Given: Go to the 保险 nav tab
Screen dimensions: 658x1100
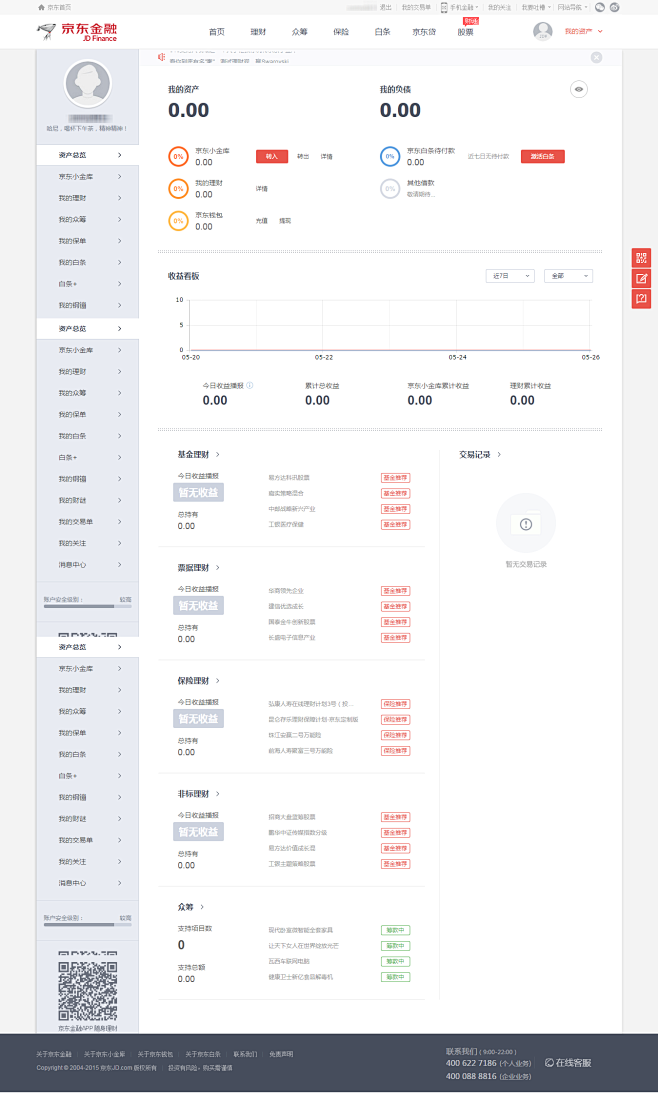Looking at the screenshot, I should [x=341, y=32].
